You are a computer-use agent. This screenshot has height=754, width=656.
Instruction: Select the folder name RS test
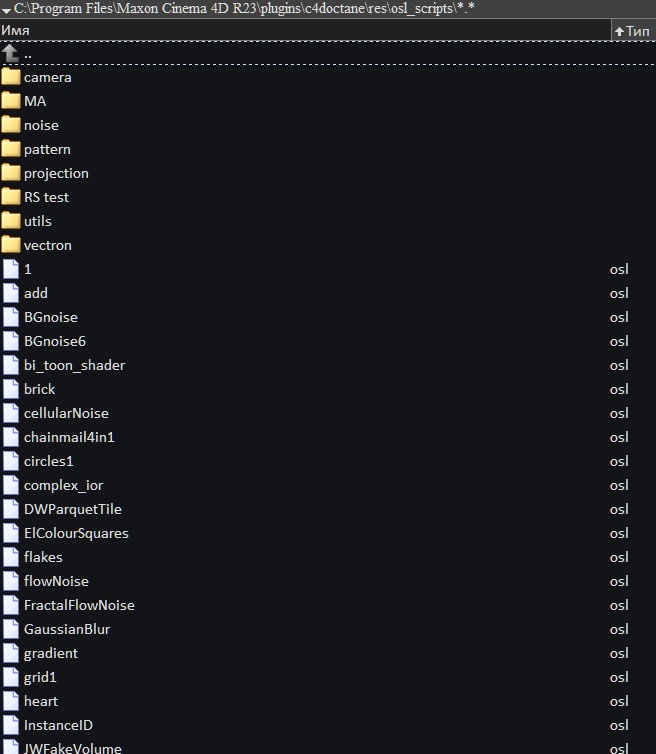tap(46, 197)
